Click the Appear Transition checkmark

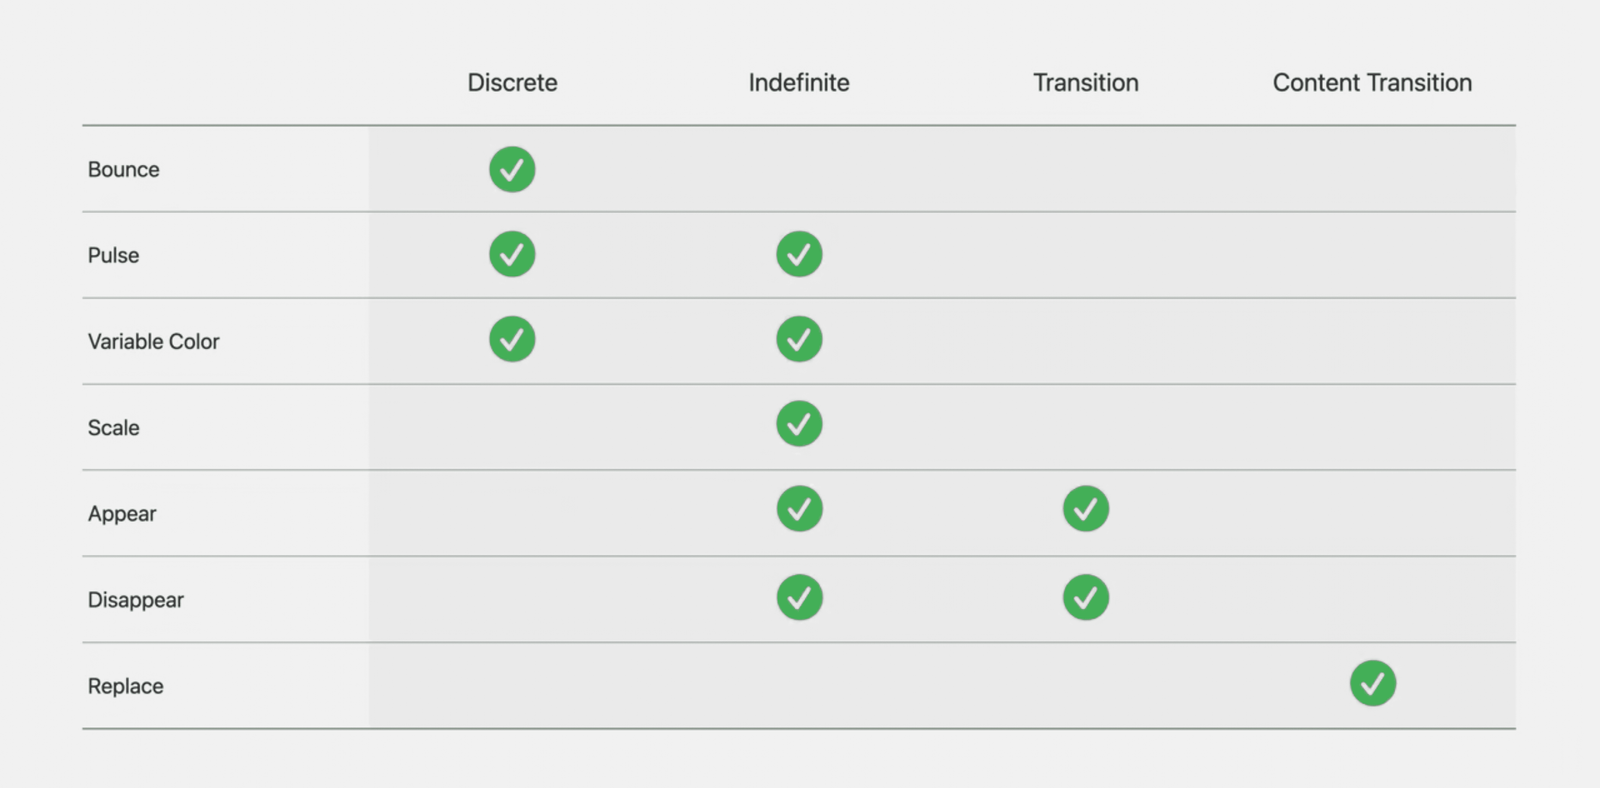point(1086,509)
